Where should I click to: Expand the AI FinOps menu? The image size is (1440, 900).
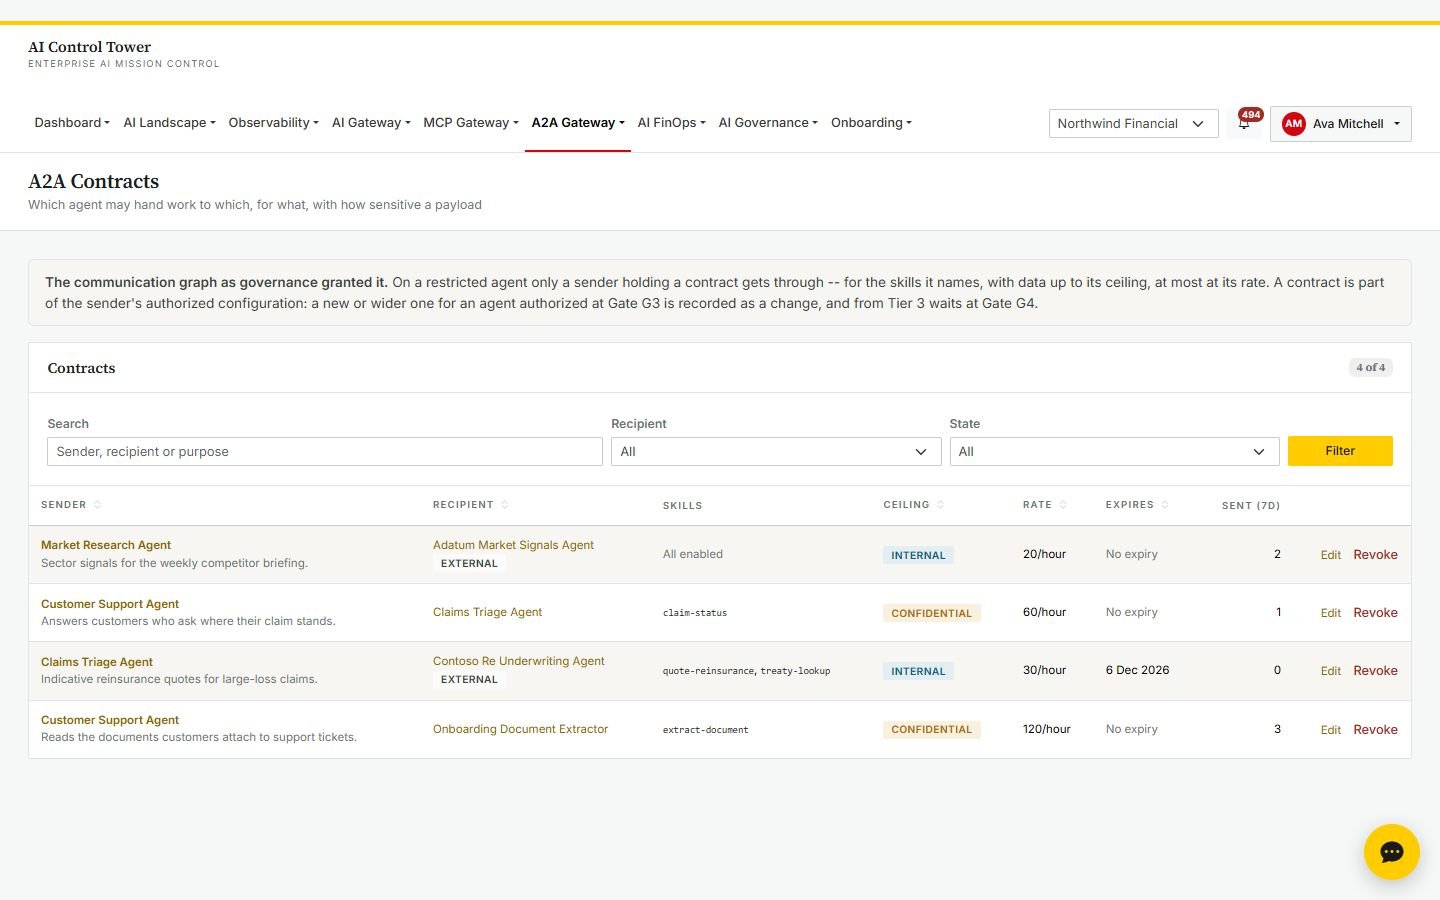click(671, 123)
